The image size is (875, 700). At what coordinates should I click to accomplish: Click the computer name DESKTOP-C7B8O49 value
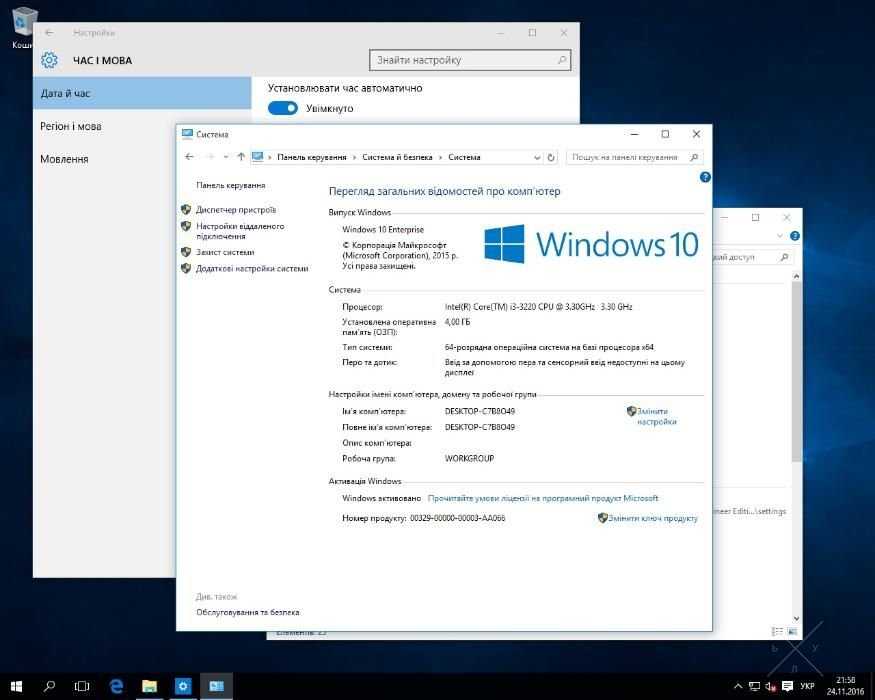coord(480,411)
